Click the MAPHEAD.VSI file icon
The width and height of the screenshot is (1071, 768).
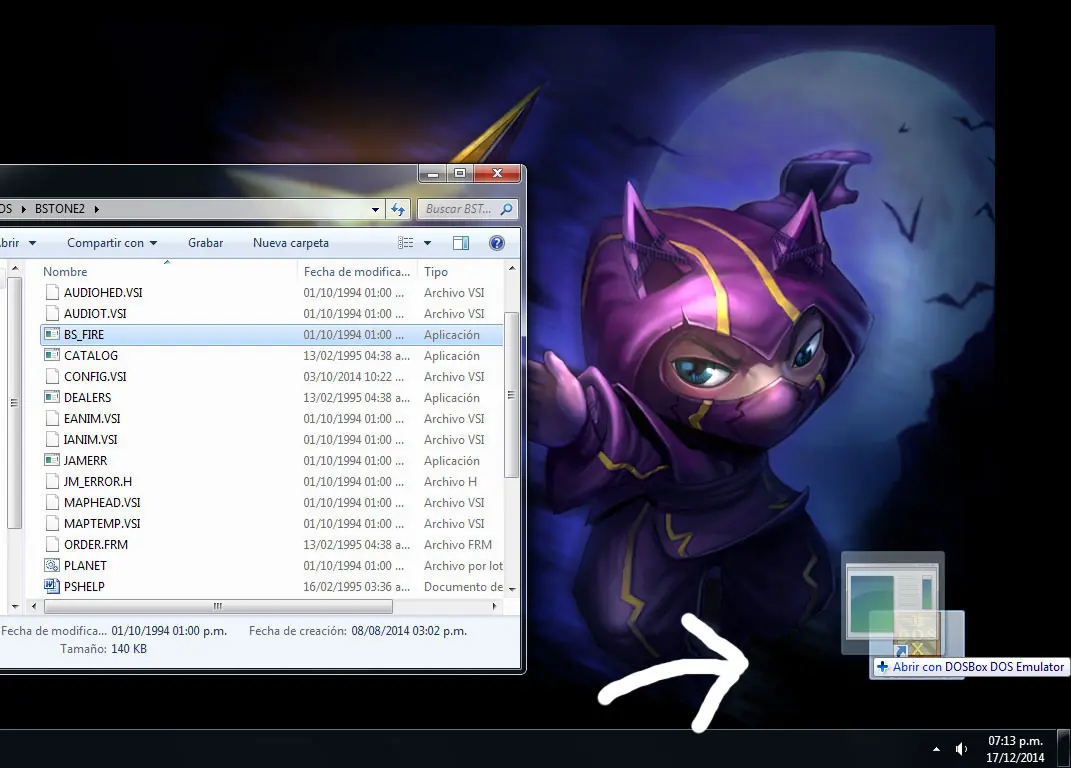tap(51, 502)
